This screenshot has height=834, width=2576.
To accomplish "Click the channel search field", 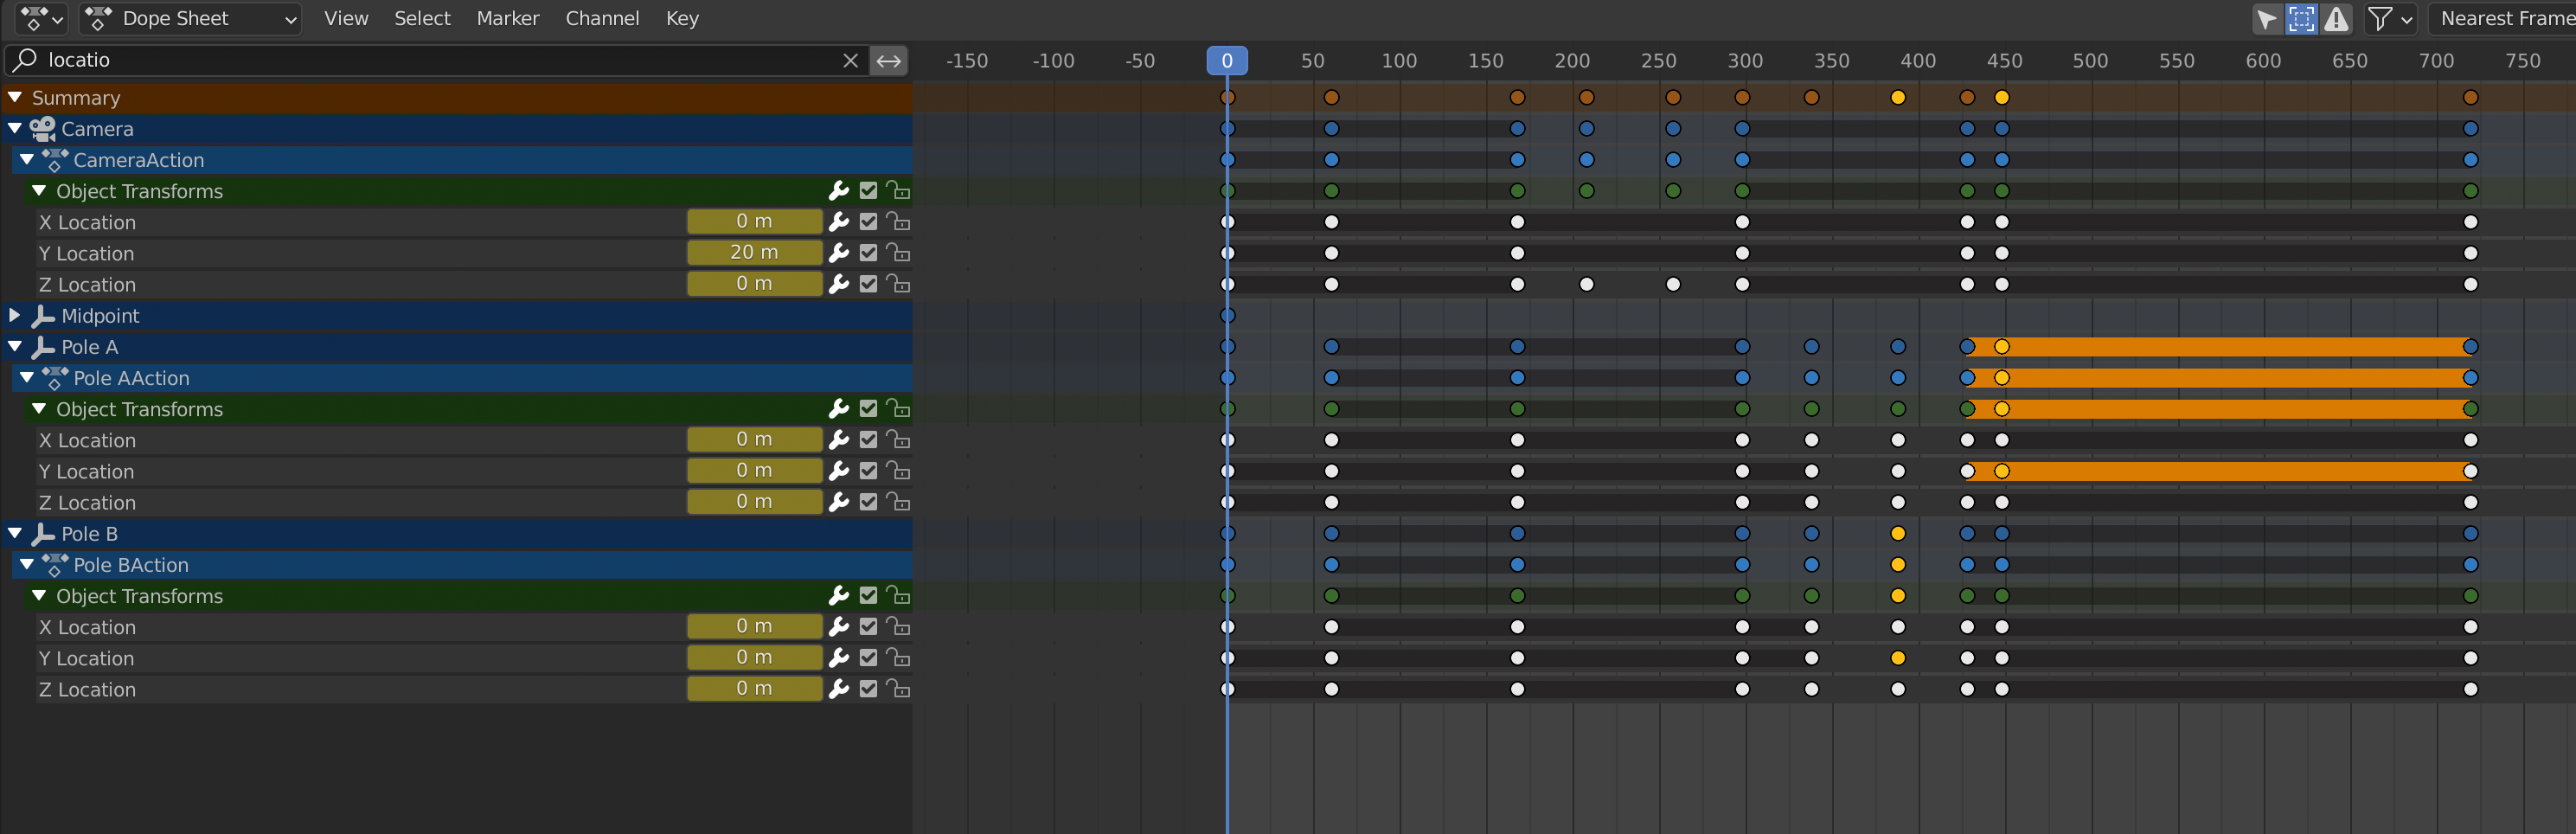I will pos(437,60).
